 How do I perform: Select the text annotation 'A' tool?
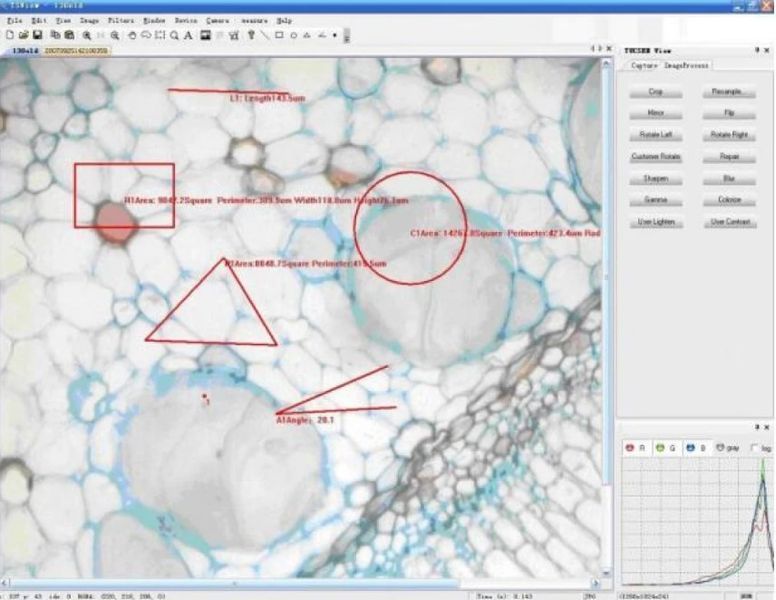188,35
